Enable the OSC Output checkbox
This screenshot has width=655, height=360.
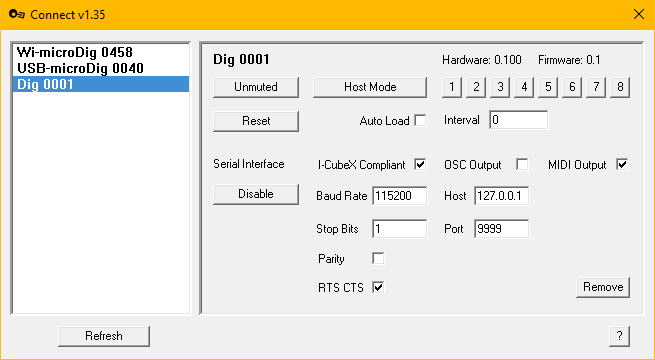click(x=522, y=165)
